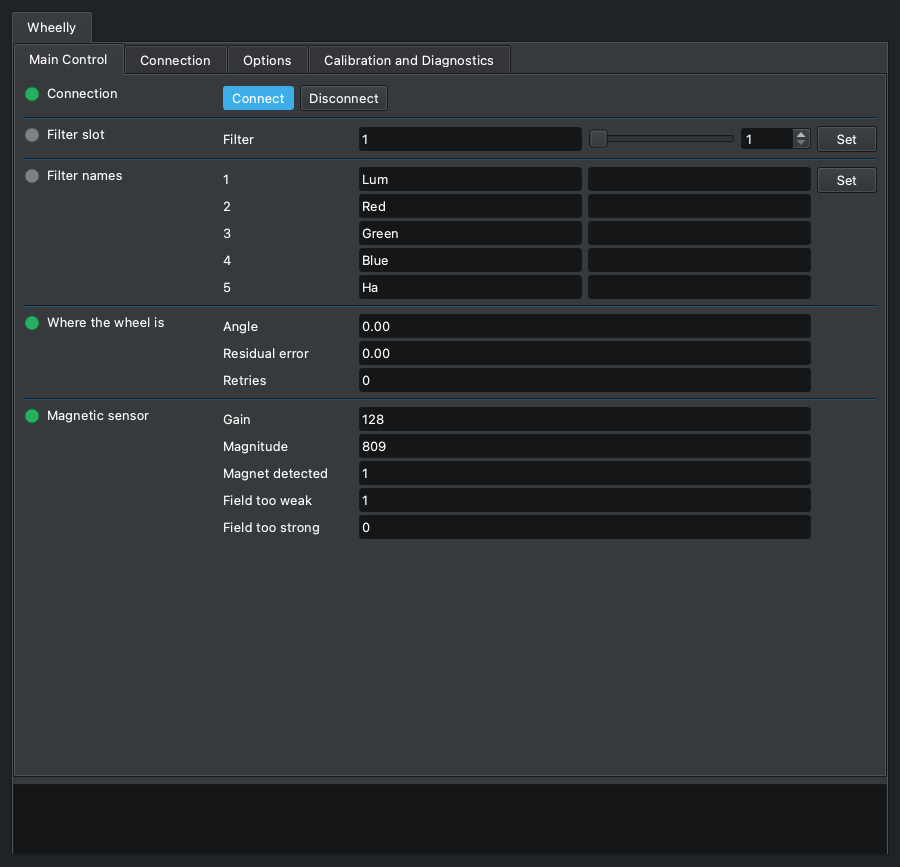900x867 pixels.
Task: Click the filter slot slider handle
Action: coord(599,139)
